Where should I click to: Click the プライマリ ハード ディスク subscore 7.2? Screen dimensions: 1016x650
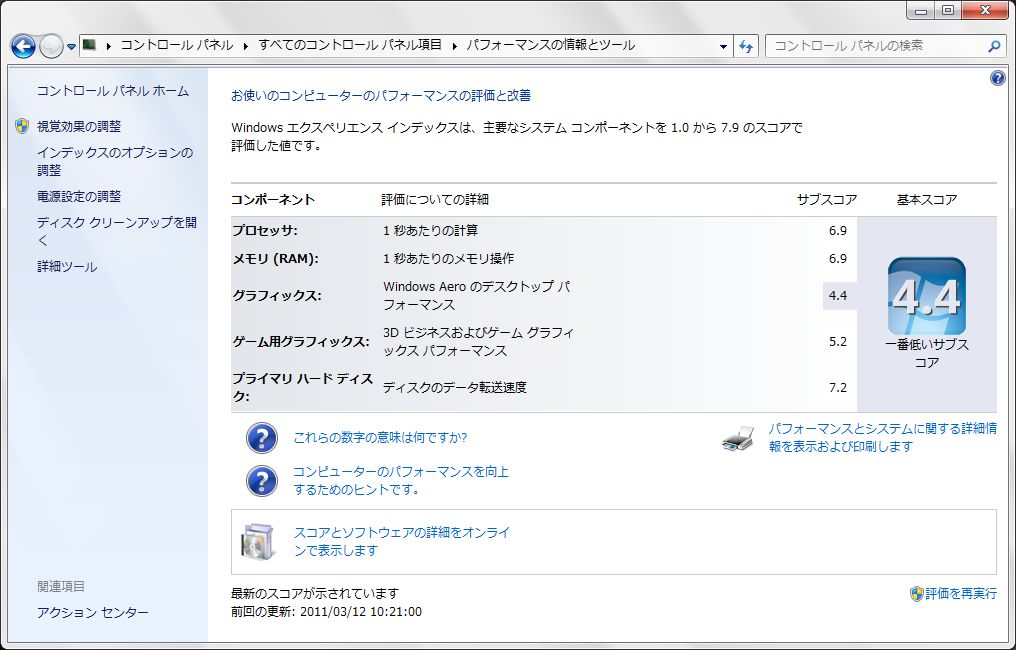coord(838,388)
